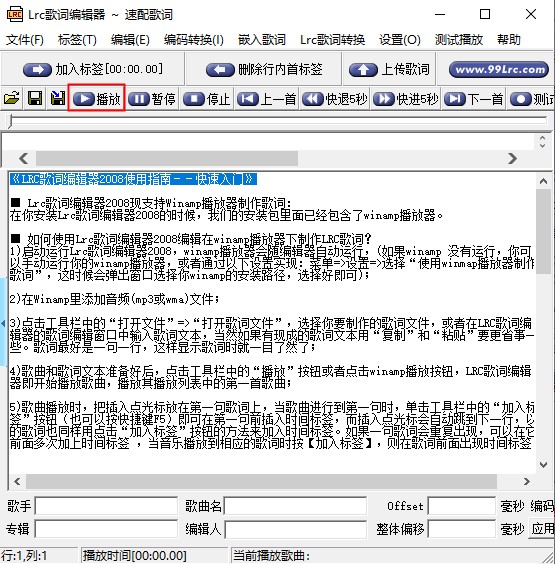Screen dimensions: 555x564
Task: Open the 测试播放 menu
Action: 459,40
